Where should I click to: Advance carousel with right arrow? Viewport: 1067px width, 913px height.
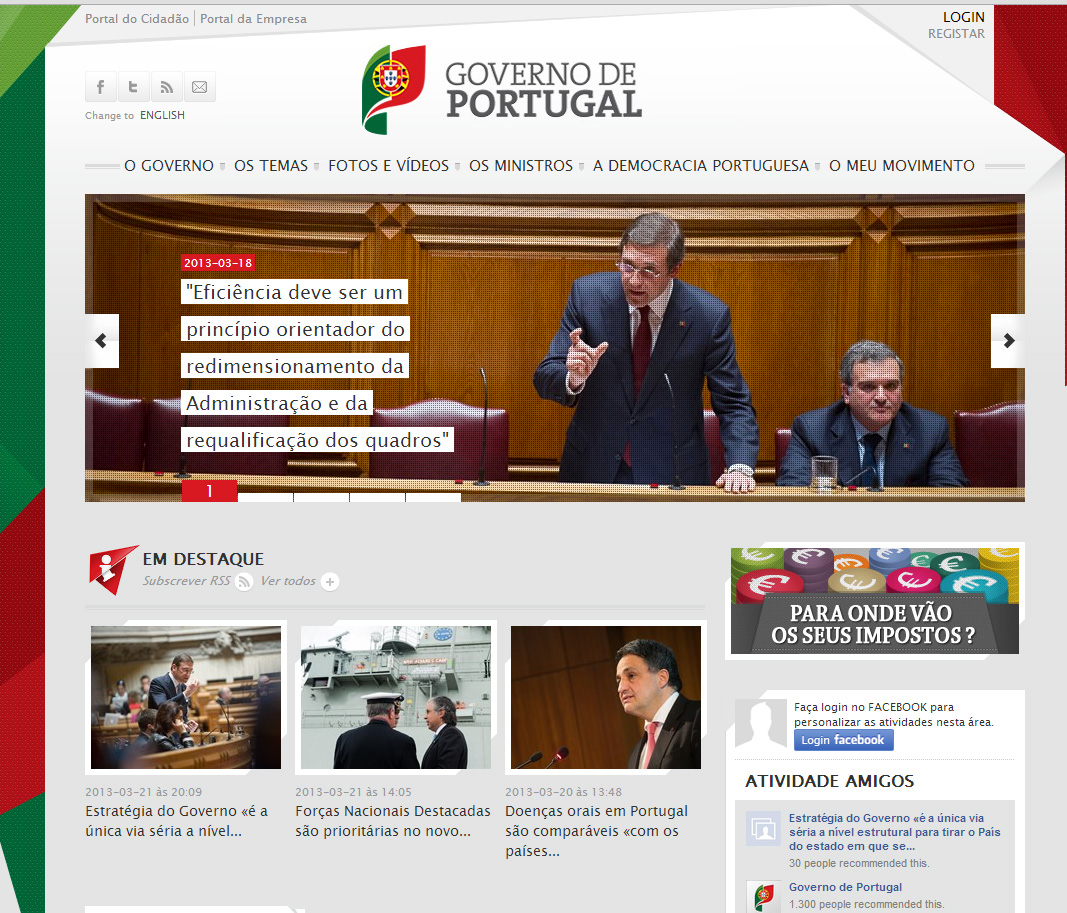pos(1008,341)
